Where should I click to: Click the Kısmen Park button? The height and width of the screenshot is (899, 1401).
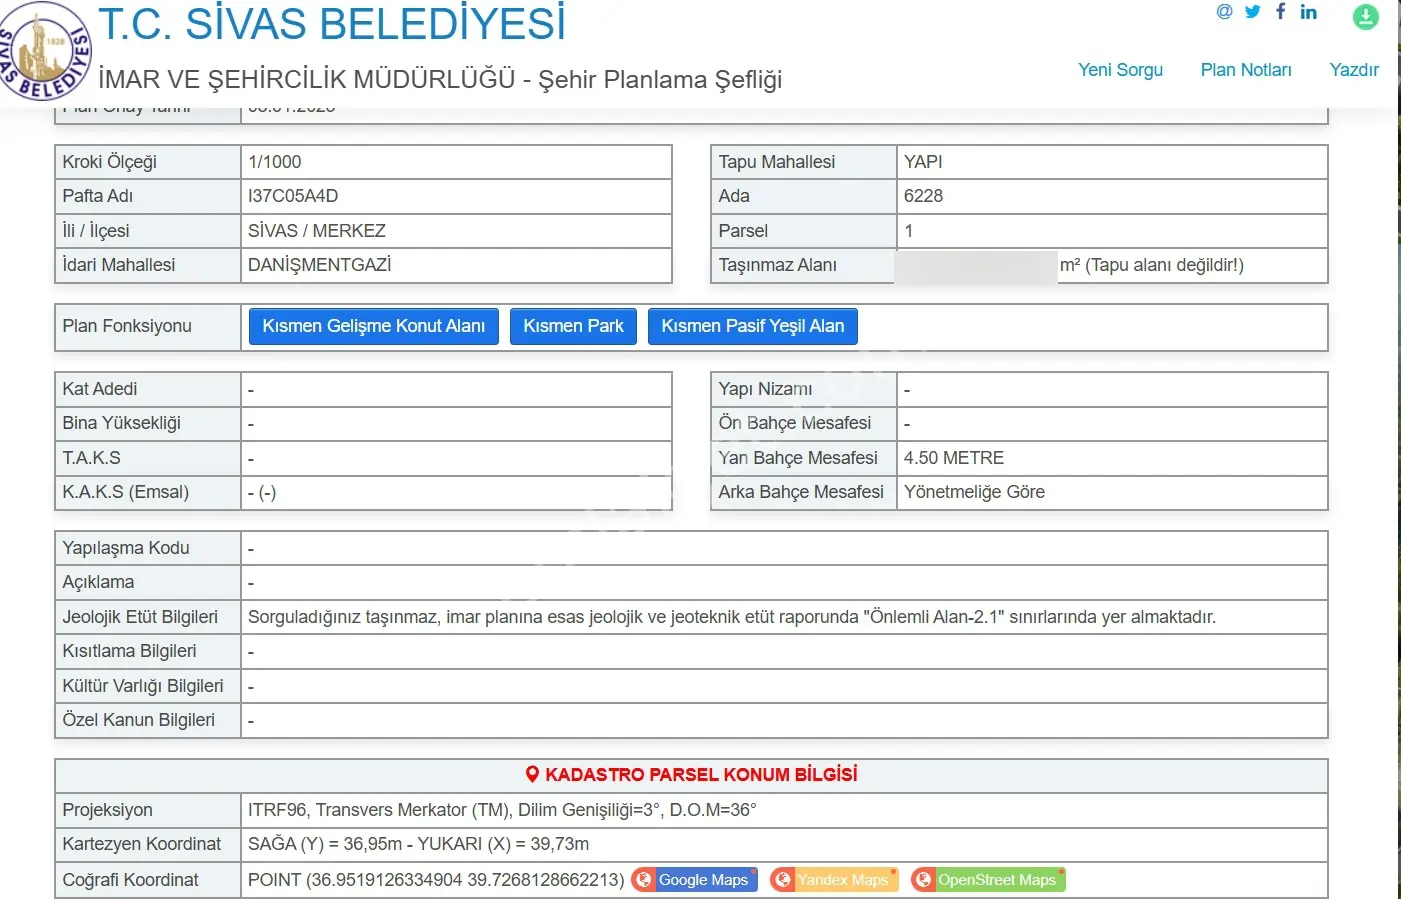(573, 326)
